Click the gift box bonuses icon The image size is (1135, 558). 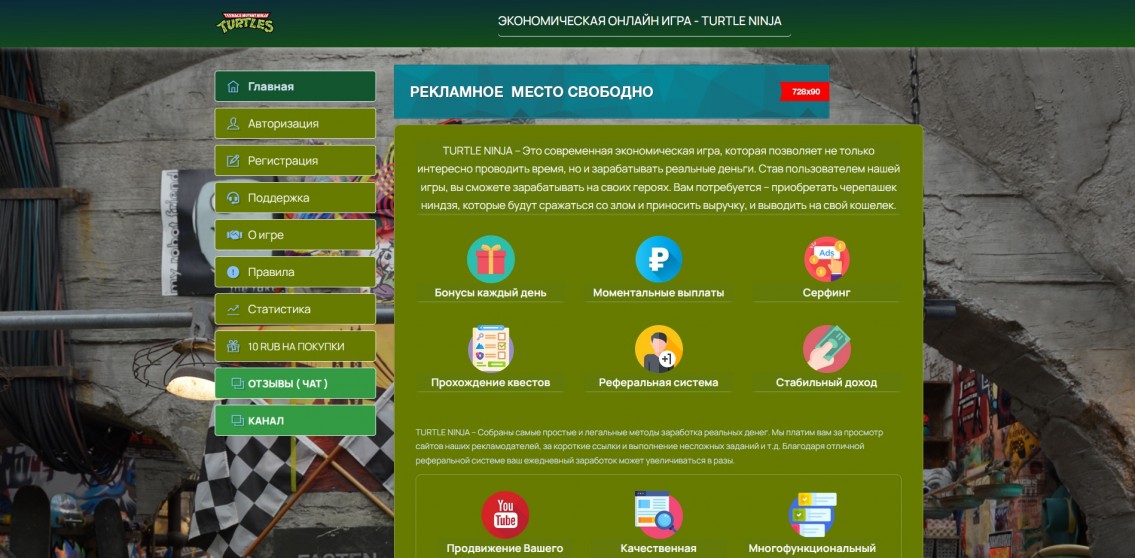pyautogui.click(x=490, y=259)
